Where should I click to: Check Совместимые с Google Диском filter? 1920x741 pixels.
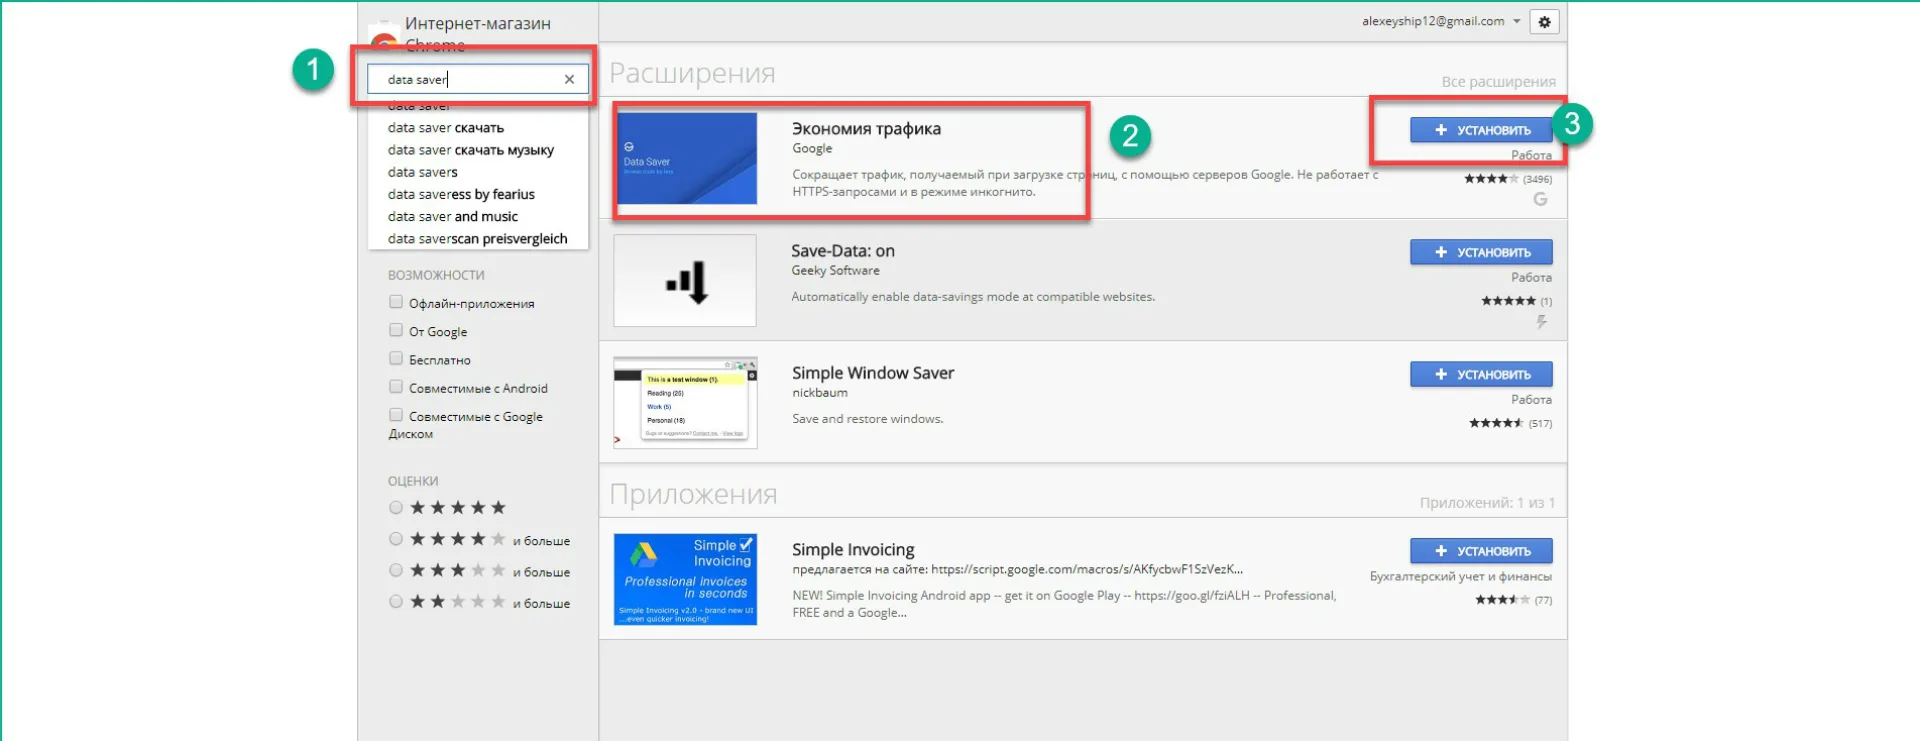coord(396,415)
